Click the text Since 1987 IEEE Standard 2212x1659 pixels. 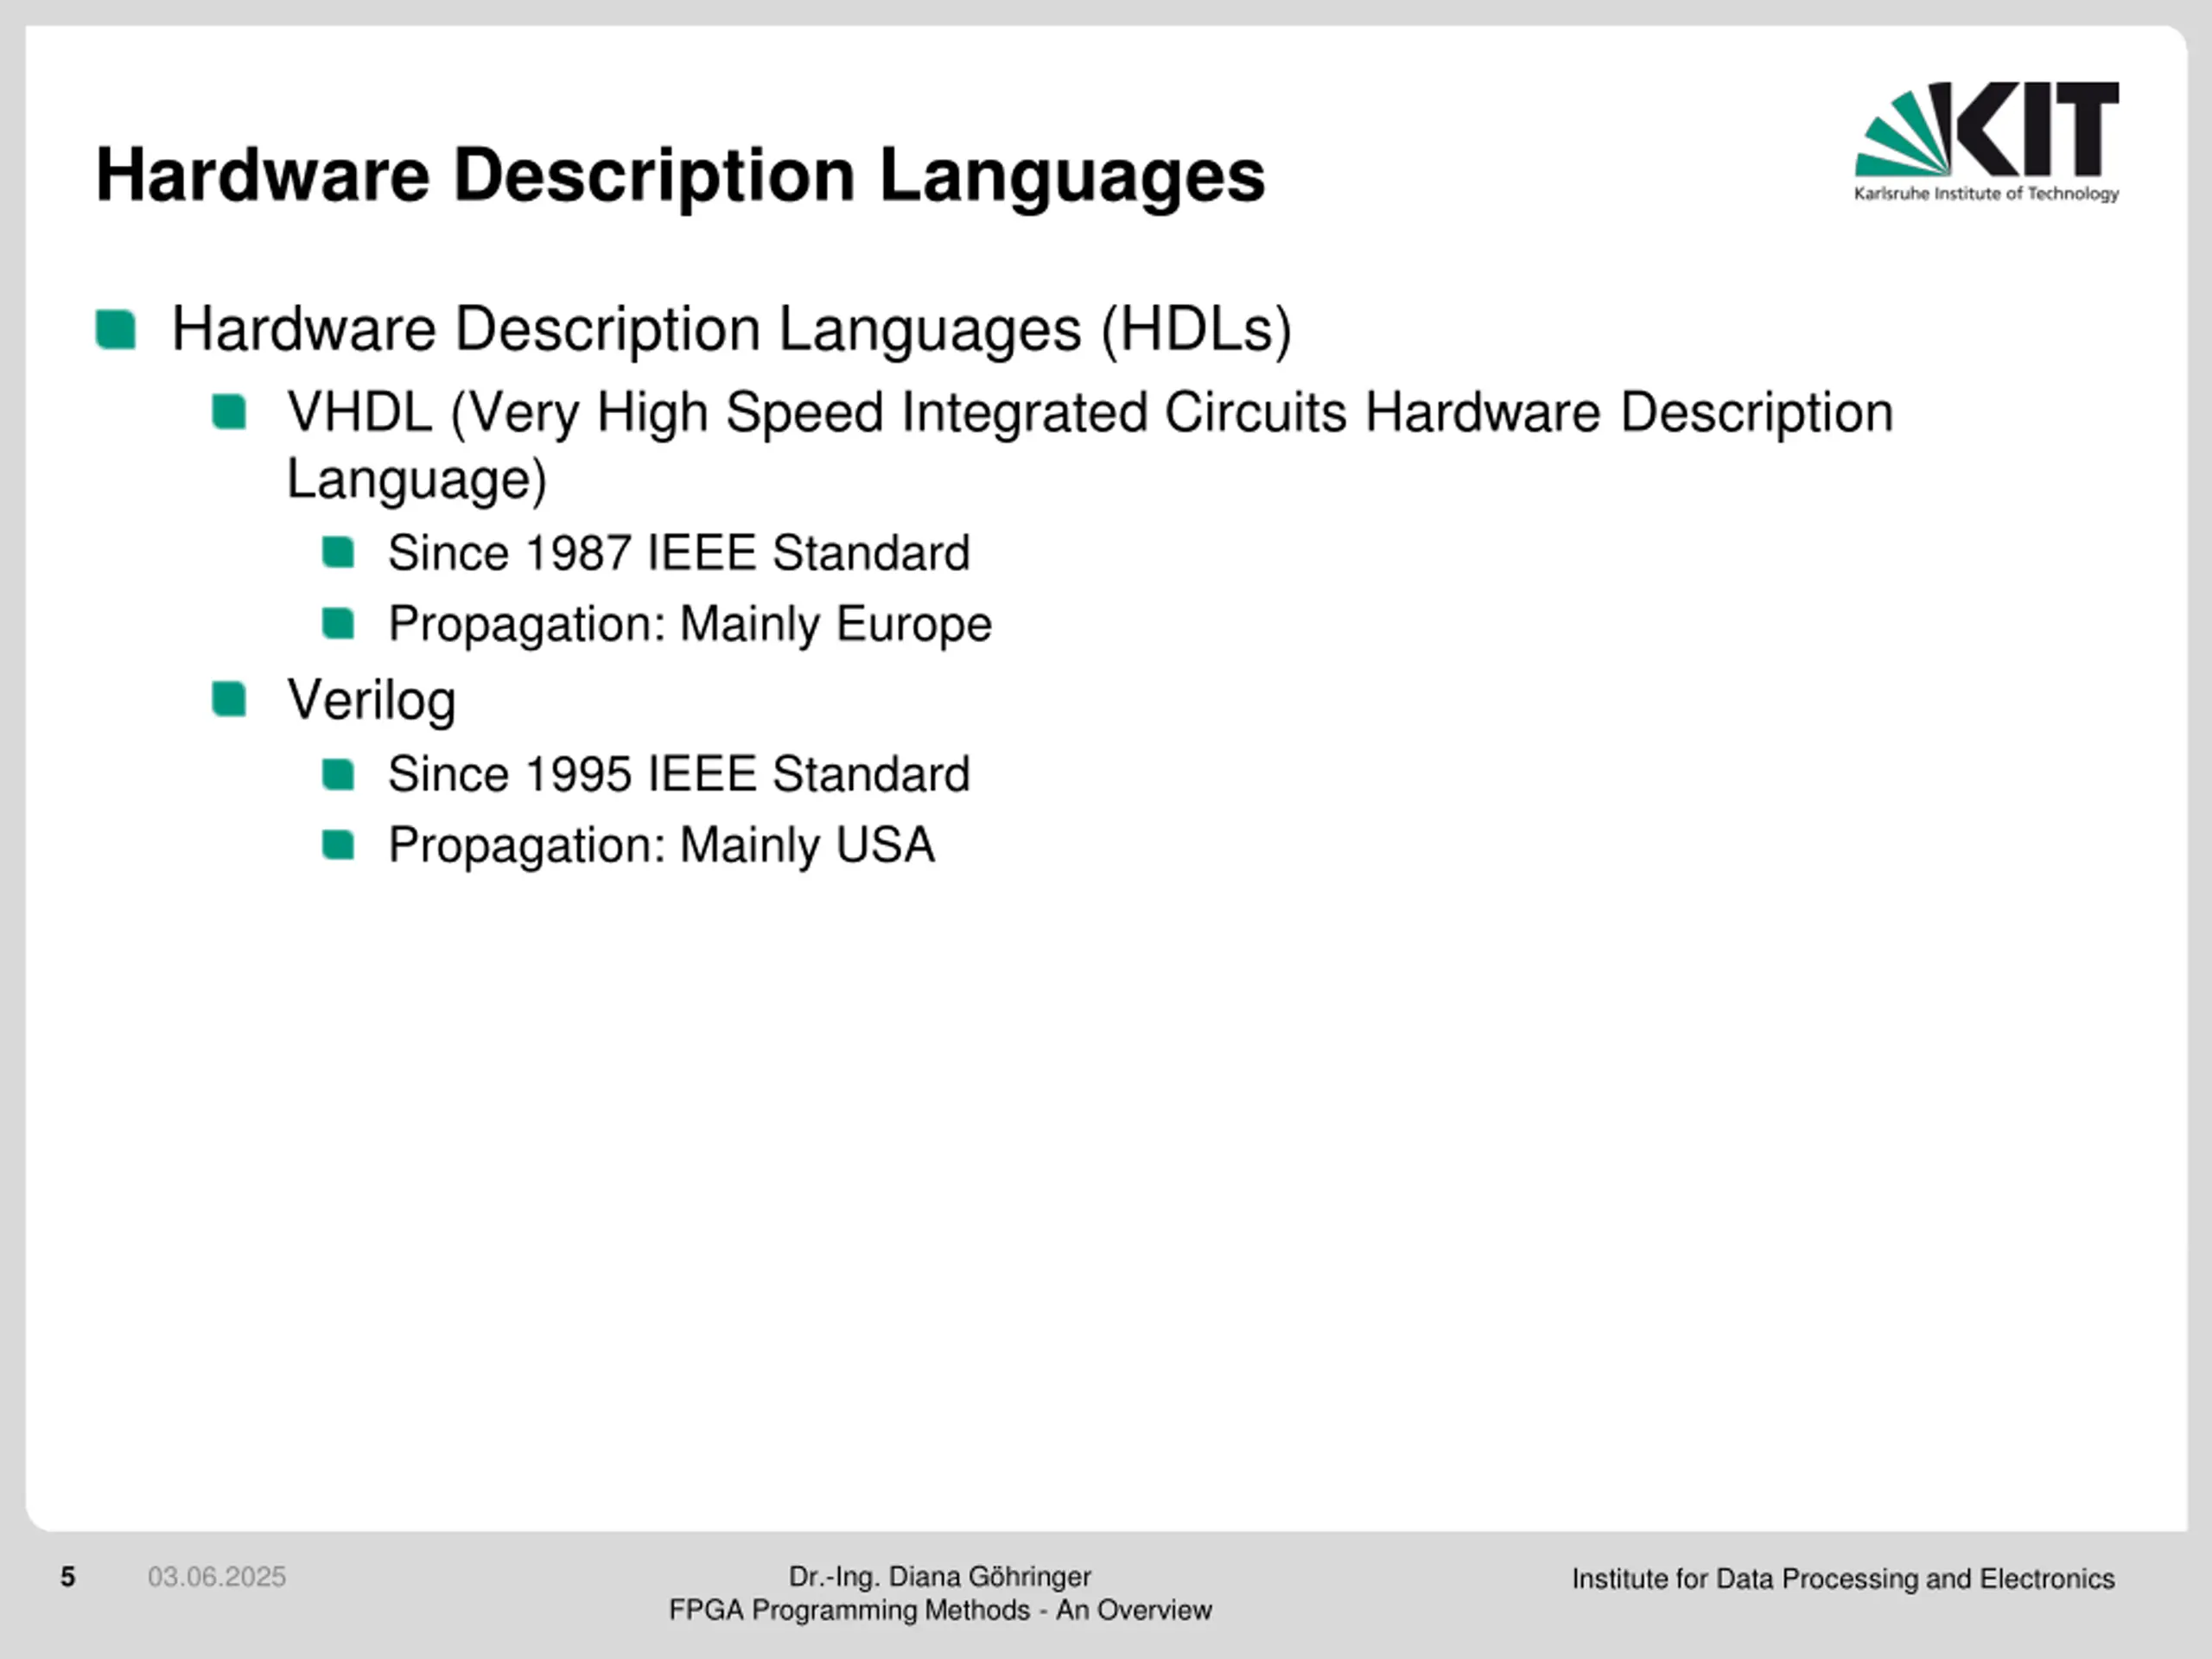point(678,553)
